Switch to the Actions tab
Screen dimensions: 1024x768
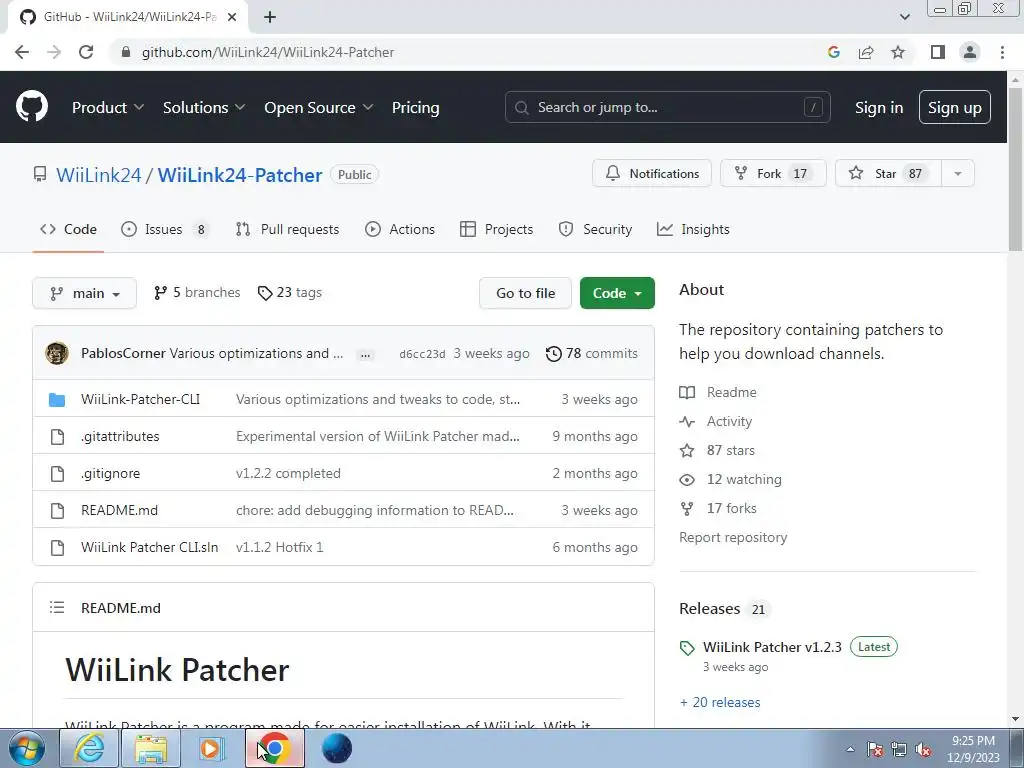[x=400, y=229]
